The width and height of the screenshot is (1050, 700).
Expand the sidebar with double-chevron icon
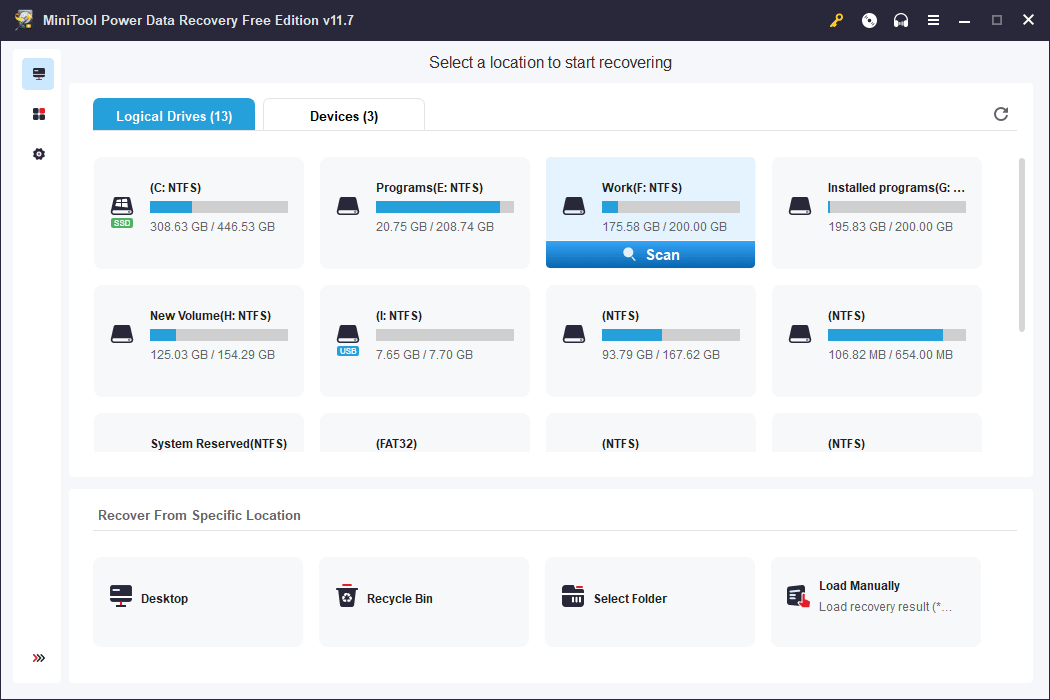pyautogui.click(x=39, y=658)
